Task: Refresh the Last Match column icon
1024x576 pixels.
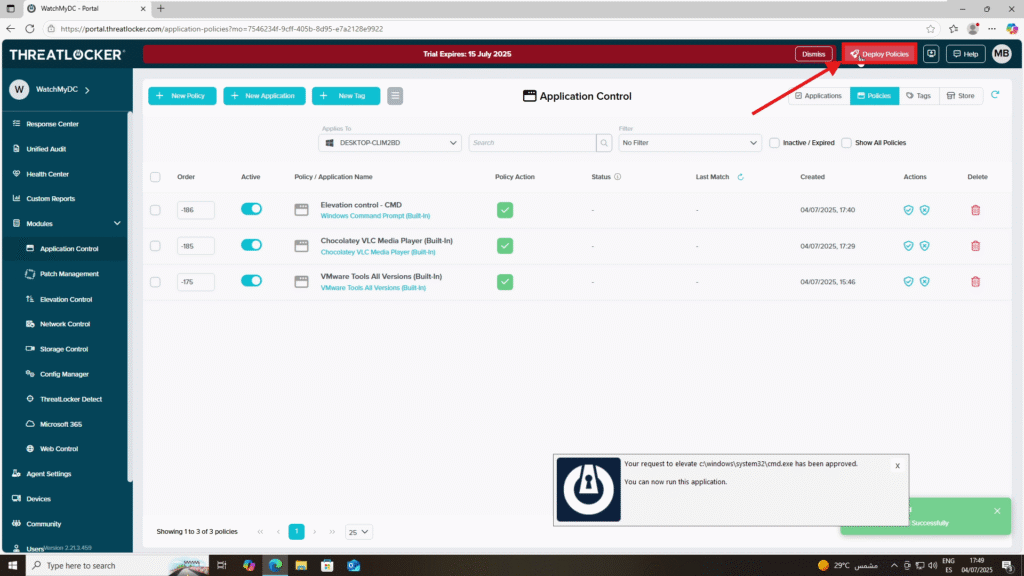Action: pos(741,177)
